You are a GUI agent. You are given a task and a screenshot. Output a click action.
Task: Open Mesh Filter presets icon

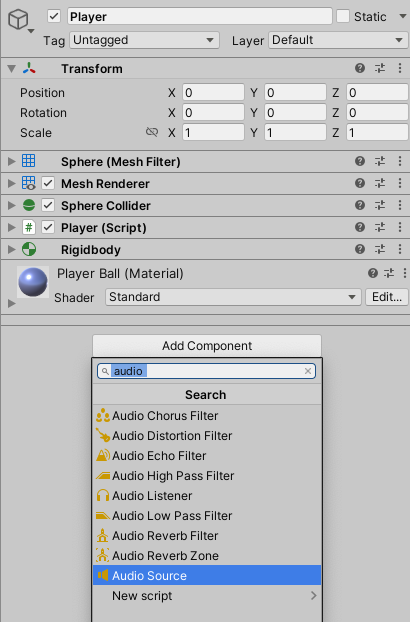click(x=380, y=161)
